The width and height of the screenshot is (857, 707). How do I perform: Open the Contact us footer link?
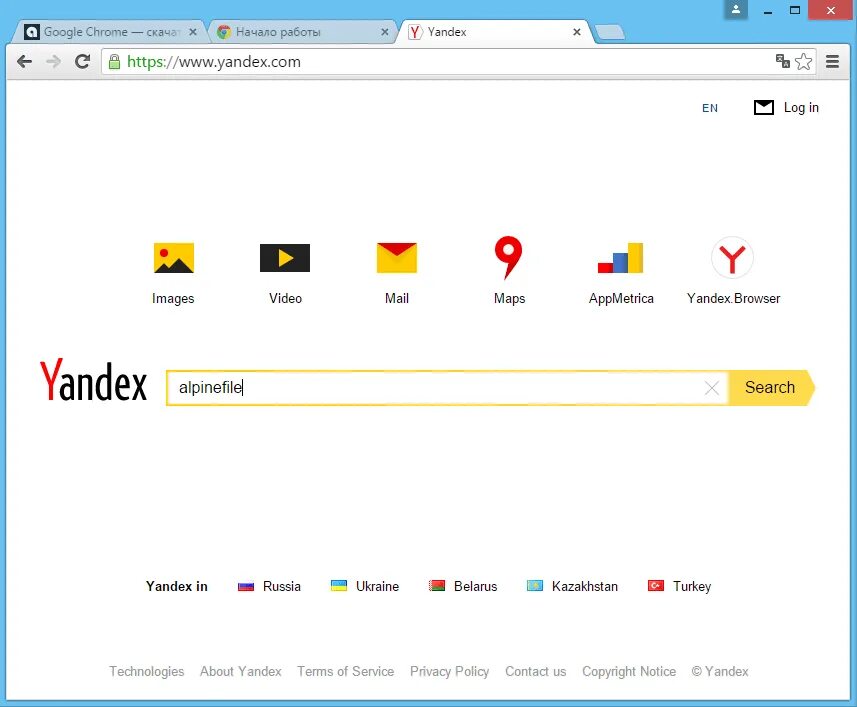pos(536,671)
